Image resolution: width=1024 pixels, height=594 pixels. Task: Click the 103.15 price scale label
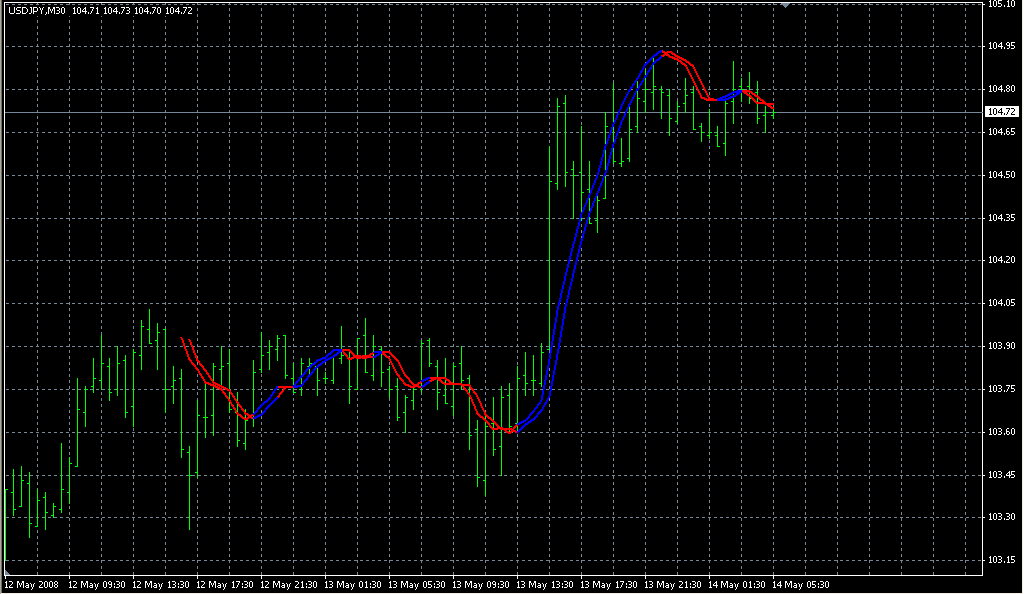coord(1001,559)
